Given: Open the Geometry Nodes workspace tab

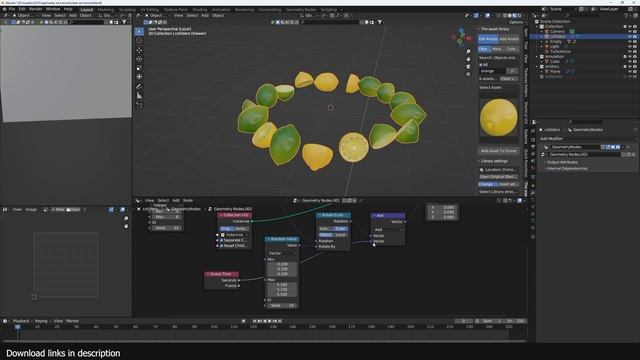Looking at the screenshot, I should (x=300, y=9).
